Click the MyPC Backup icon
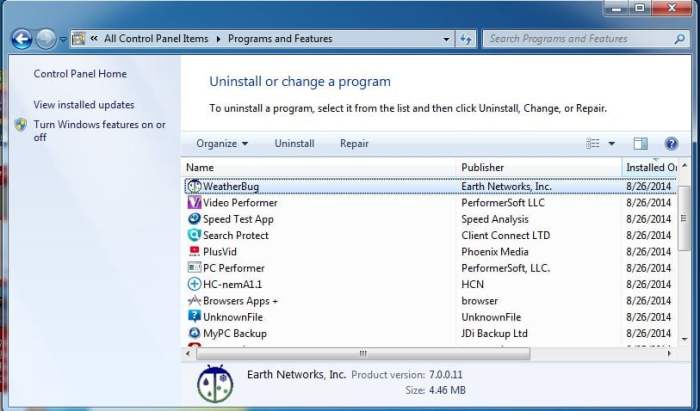700x411 pixels. pyautogui.click(x=194, y=333)
